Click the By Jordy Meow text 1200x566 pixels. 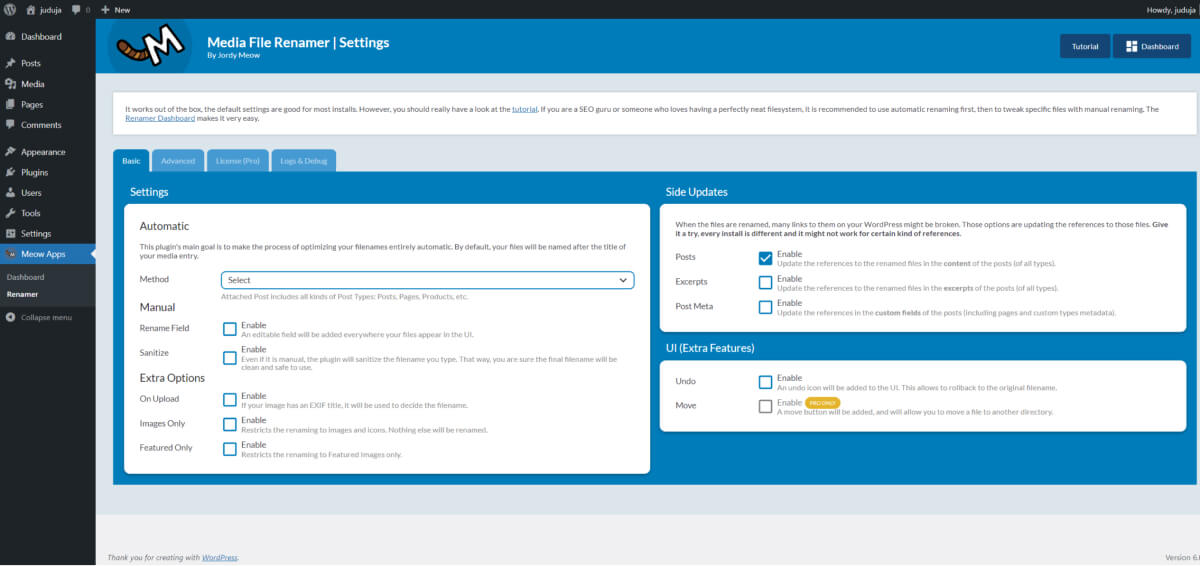[232, 56]
